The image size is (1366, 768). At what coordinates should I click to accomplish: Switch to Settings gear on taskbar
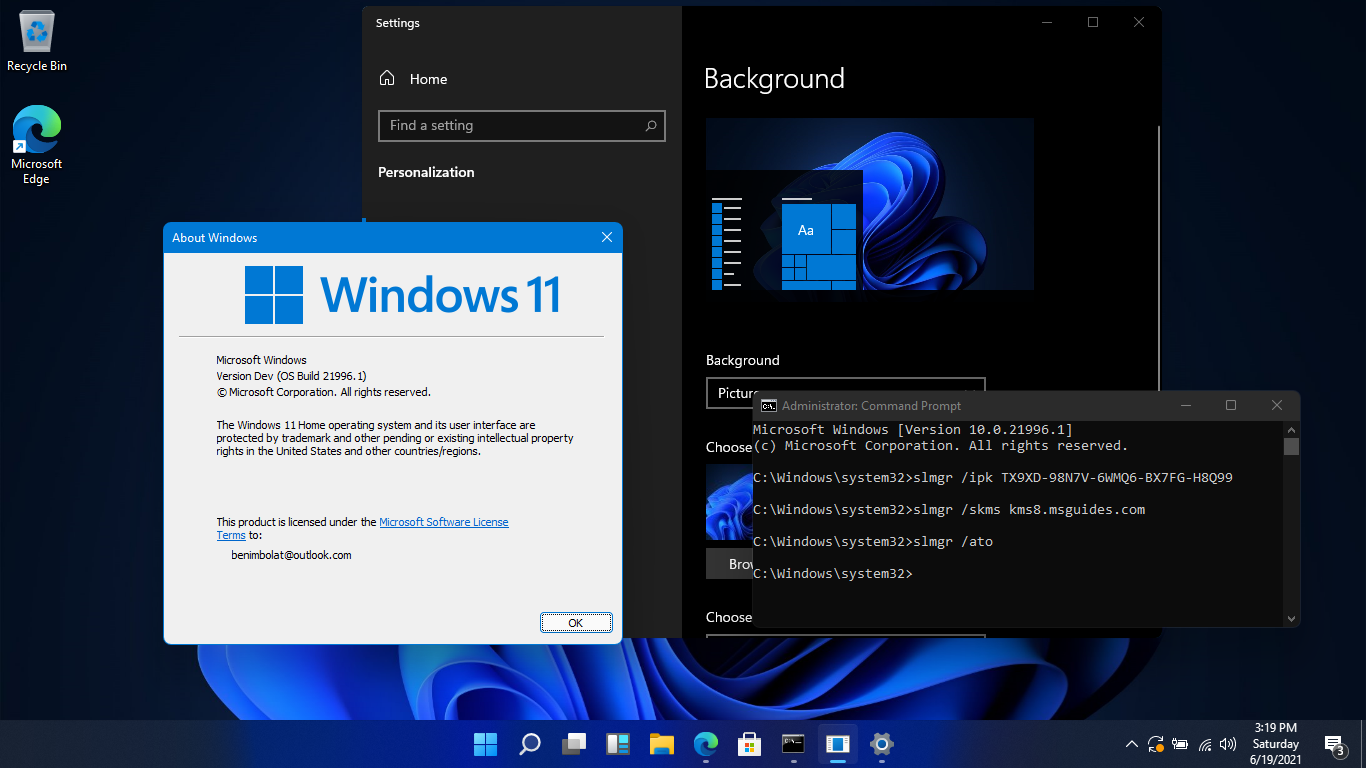click(x=881, y=744)
